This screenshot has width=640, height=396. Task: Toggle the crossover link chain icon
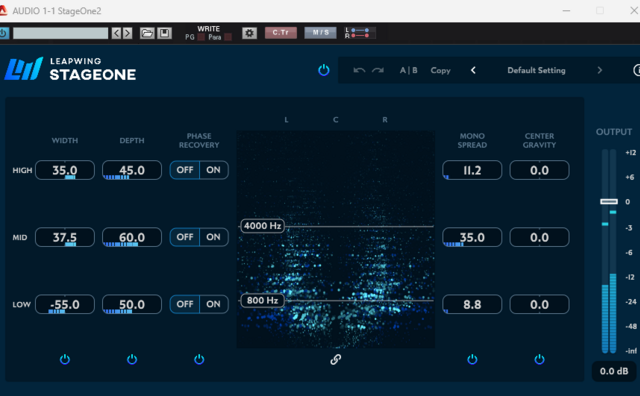[336, 359]
